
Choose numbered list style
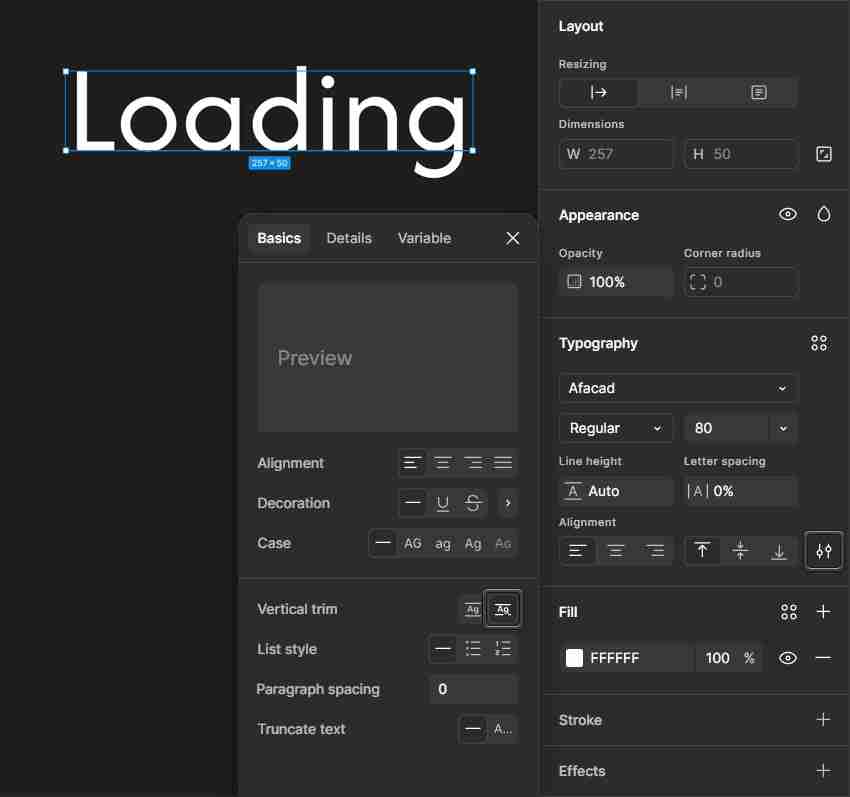click(x=503, y=648)
